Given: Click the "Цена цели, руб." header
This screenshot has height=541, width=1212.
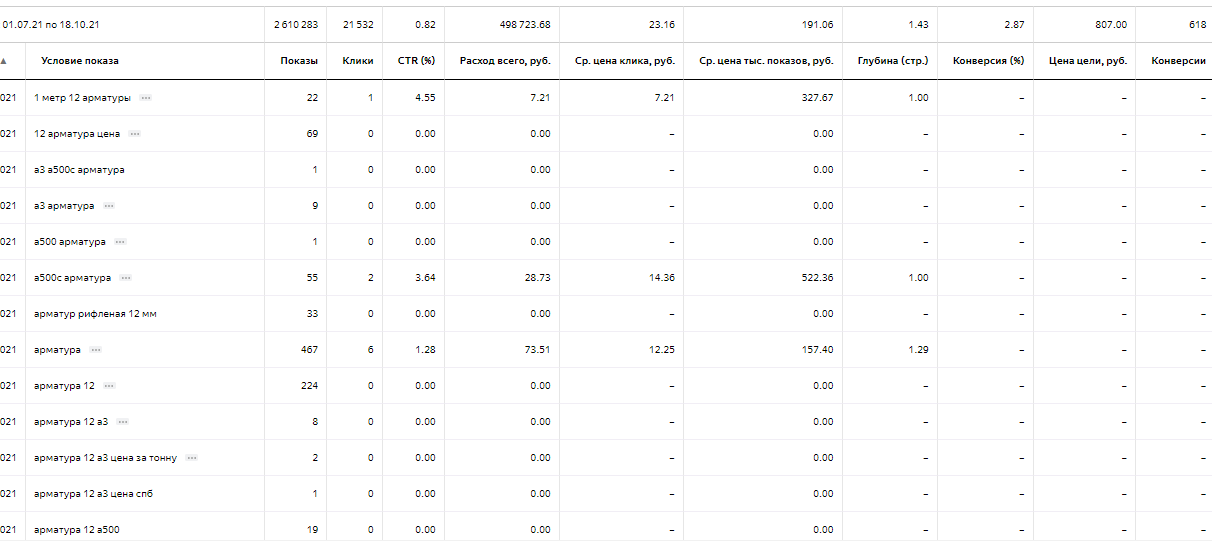Looking at the screenshot, I should tap(1087, 61).
